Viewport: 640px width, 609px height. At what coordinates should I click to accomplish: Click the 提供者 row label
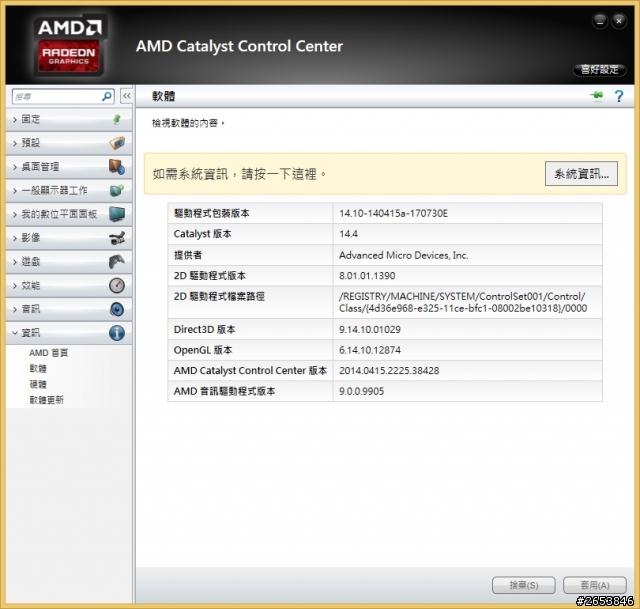(x=188, y=256)
